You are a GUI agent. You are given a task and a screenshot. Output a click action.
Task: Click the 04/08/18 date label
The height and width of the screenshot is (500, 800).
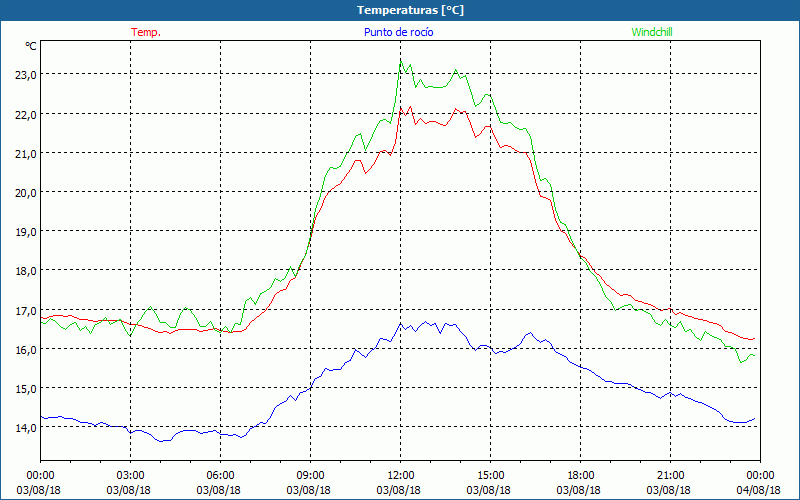(x=759, y=490)
